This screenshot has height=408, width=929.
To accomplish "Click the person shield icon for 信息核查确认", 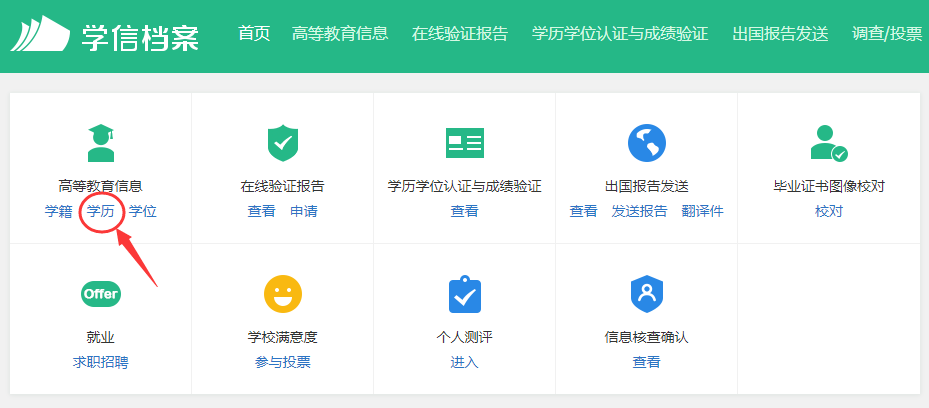I will coord(646,294).
